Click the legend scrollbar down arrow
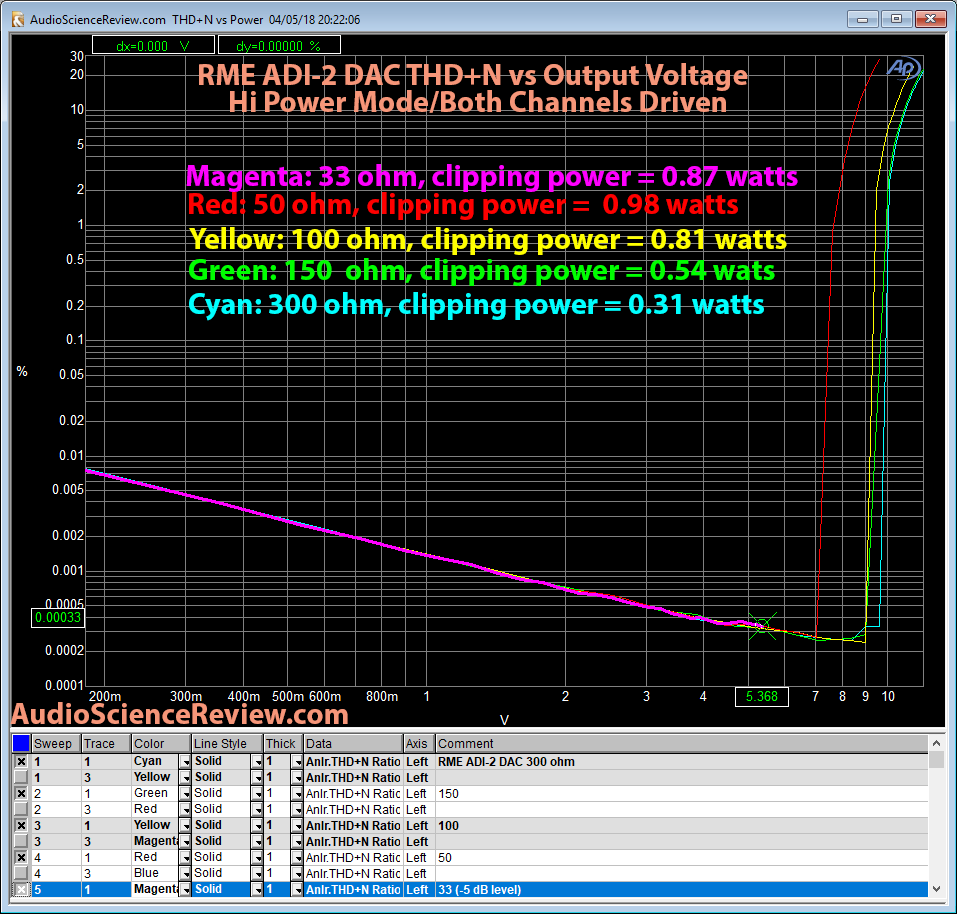 coord(936,889)
